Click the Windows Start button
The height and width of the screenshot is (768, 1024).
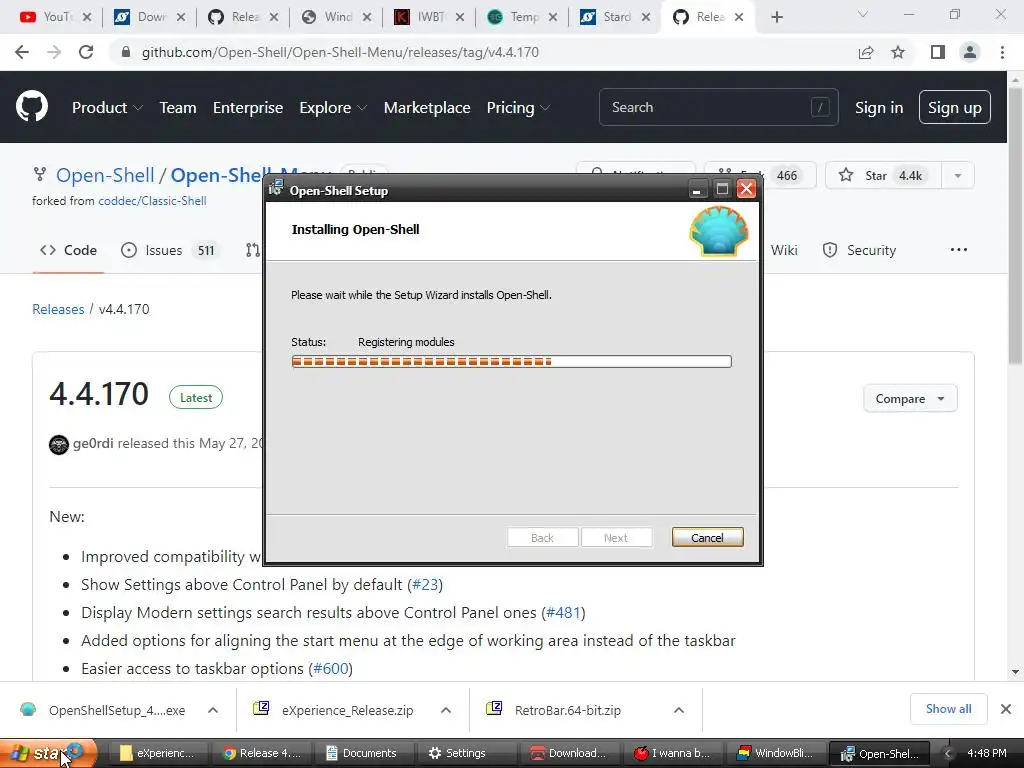48,753
